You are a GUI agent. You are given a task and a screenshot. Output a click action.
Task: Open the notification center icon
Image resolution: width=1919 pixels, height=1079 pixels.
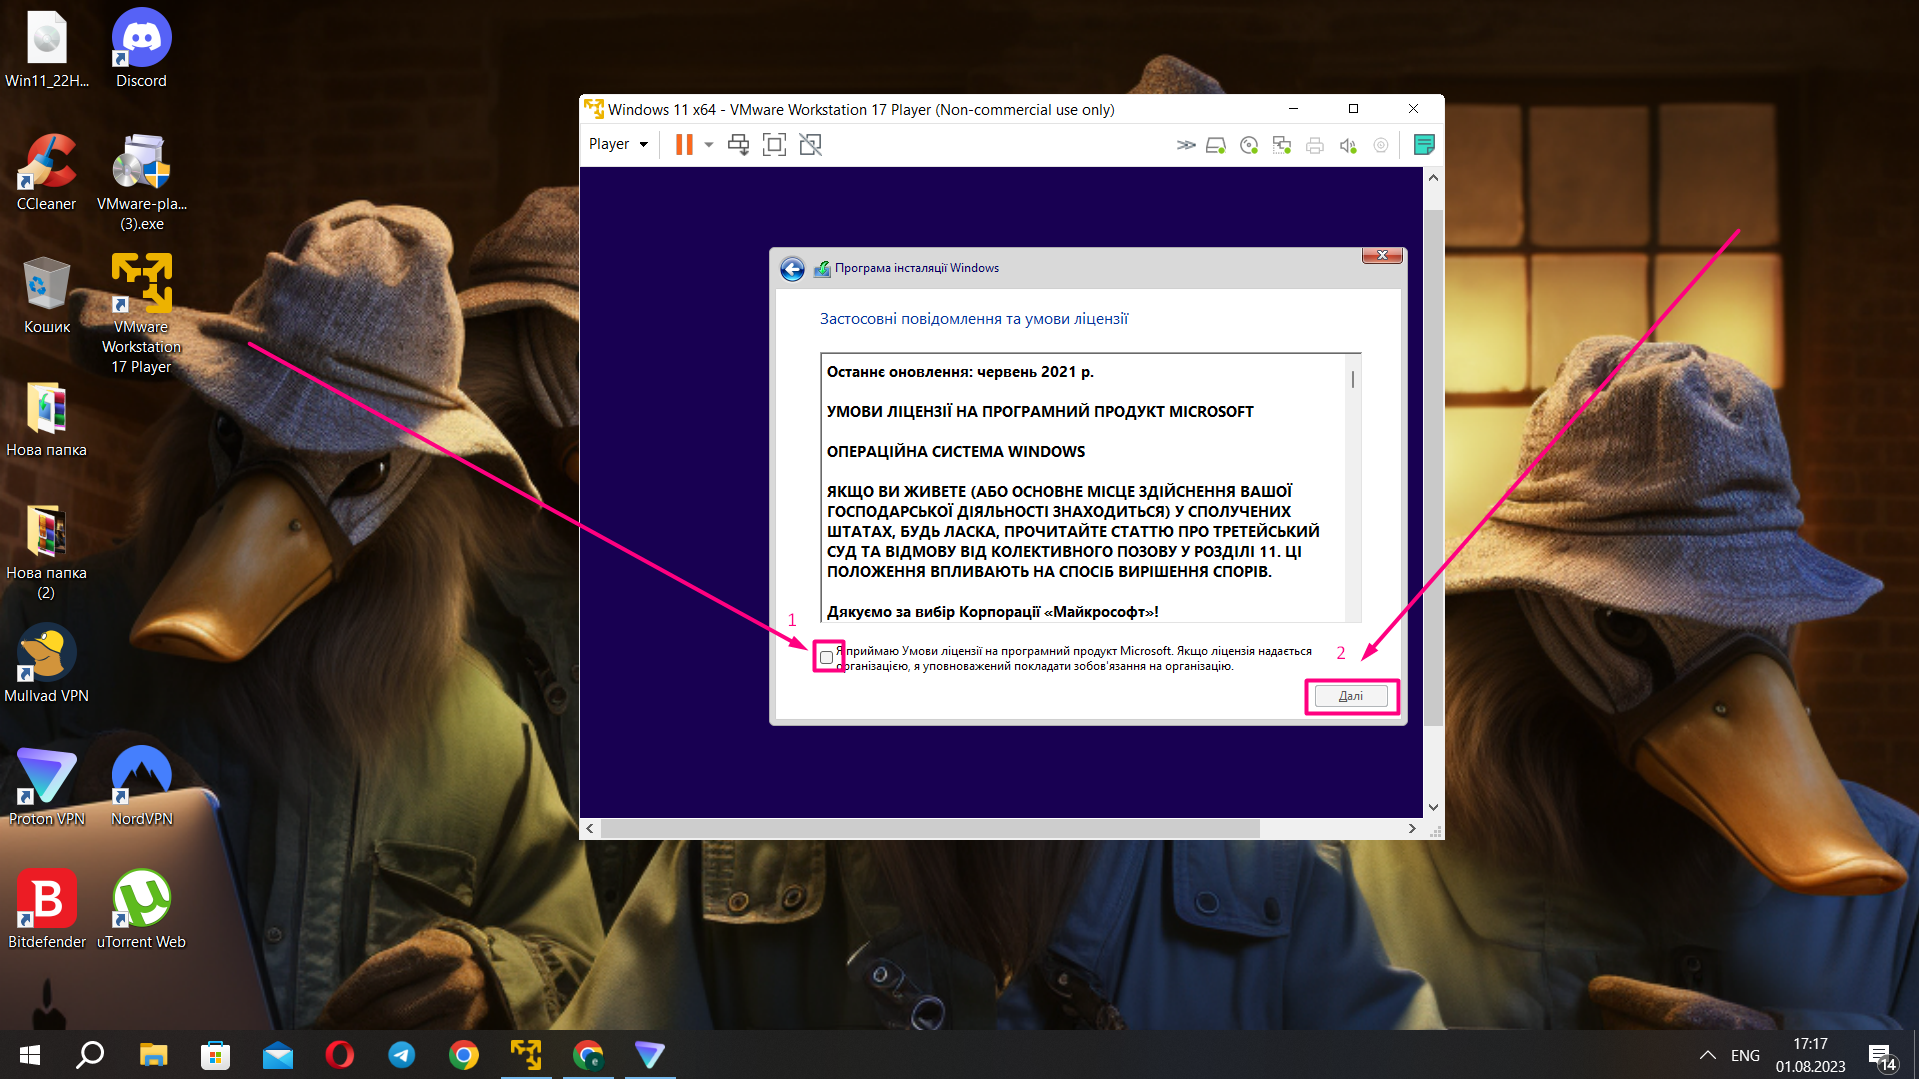coord(1881,1057)
